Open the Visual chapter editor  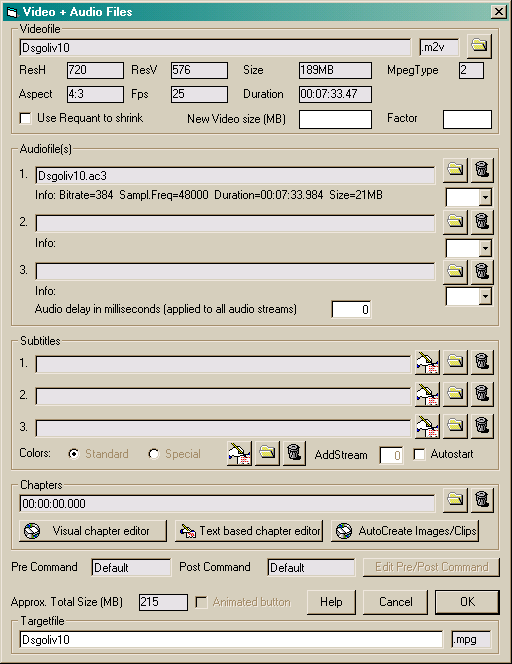pyautogui.click(x=93, y=531)
